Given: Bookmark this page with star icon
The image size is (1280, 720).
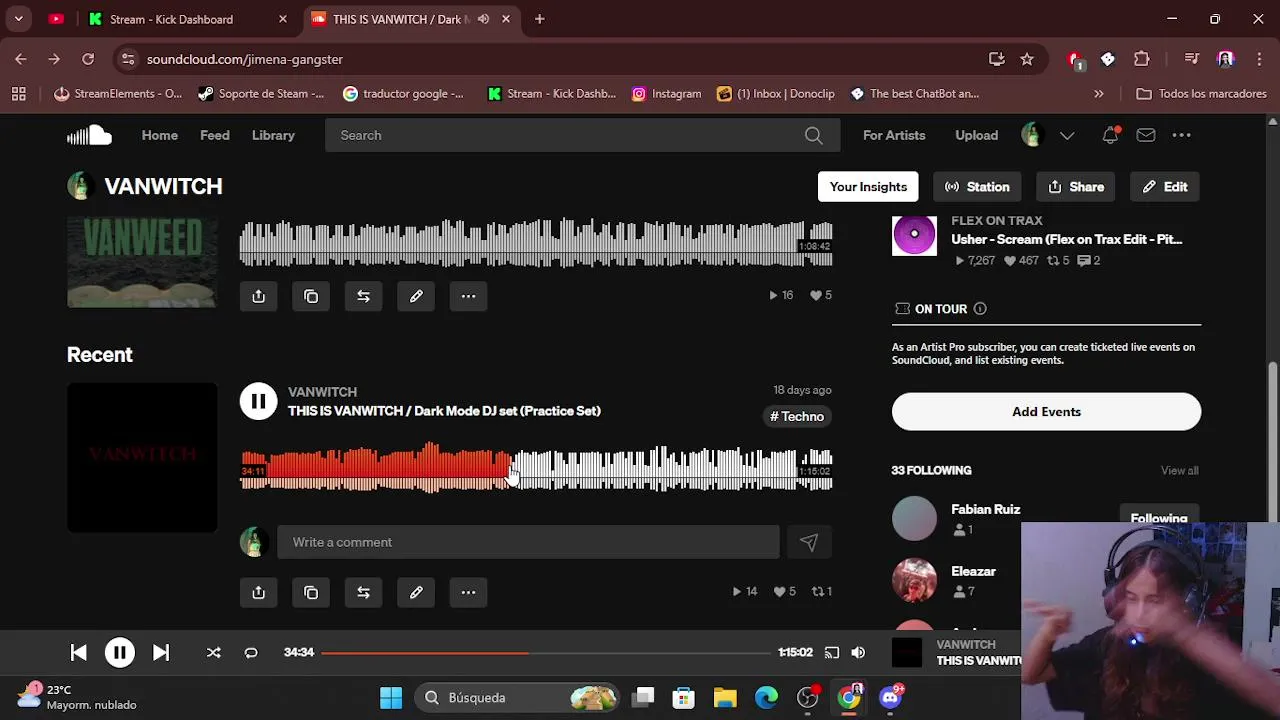Looking at the screenshot, I should pos(1027,59).
